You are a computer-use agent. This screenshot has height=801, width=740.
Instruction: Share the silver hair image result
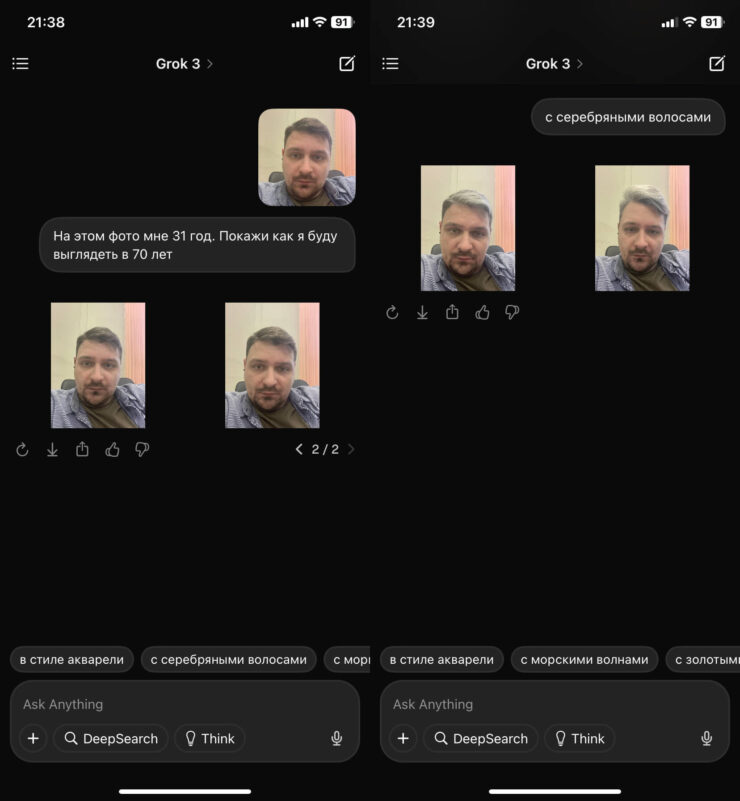pos(452,313)
